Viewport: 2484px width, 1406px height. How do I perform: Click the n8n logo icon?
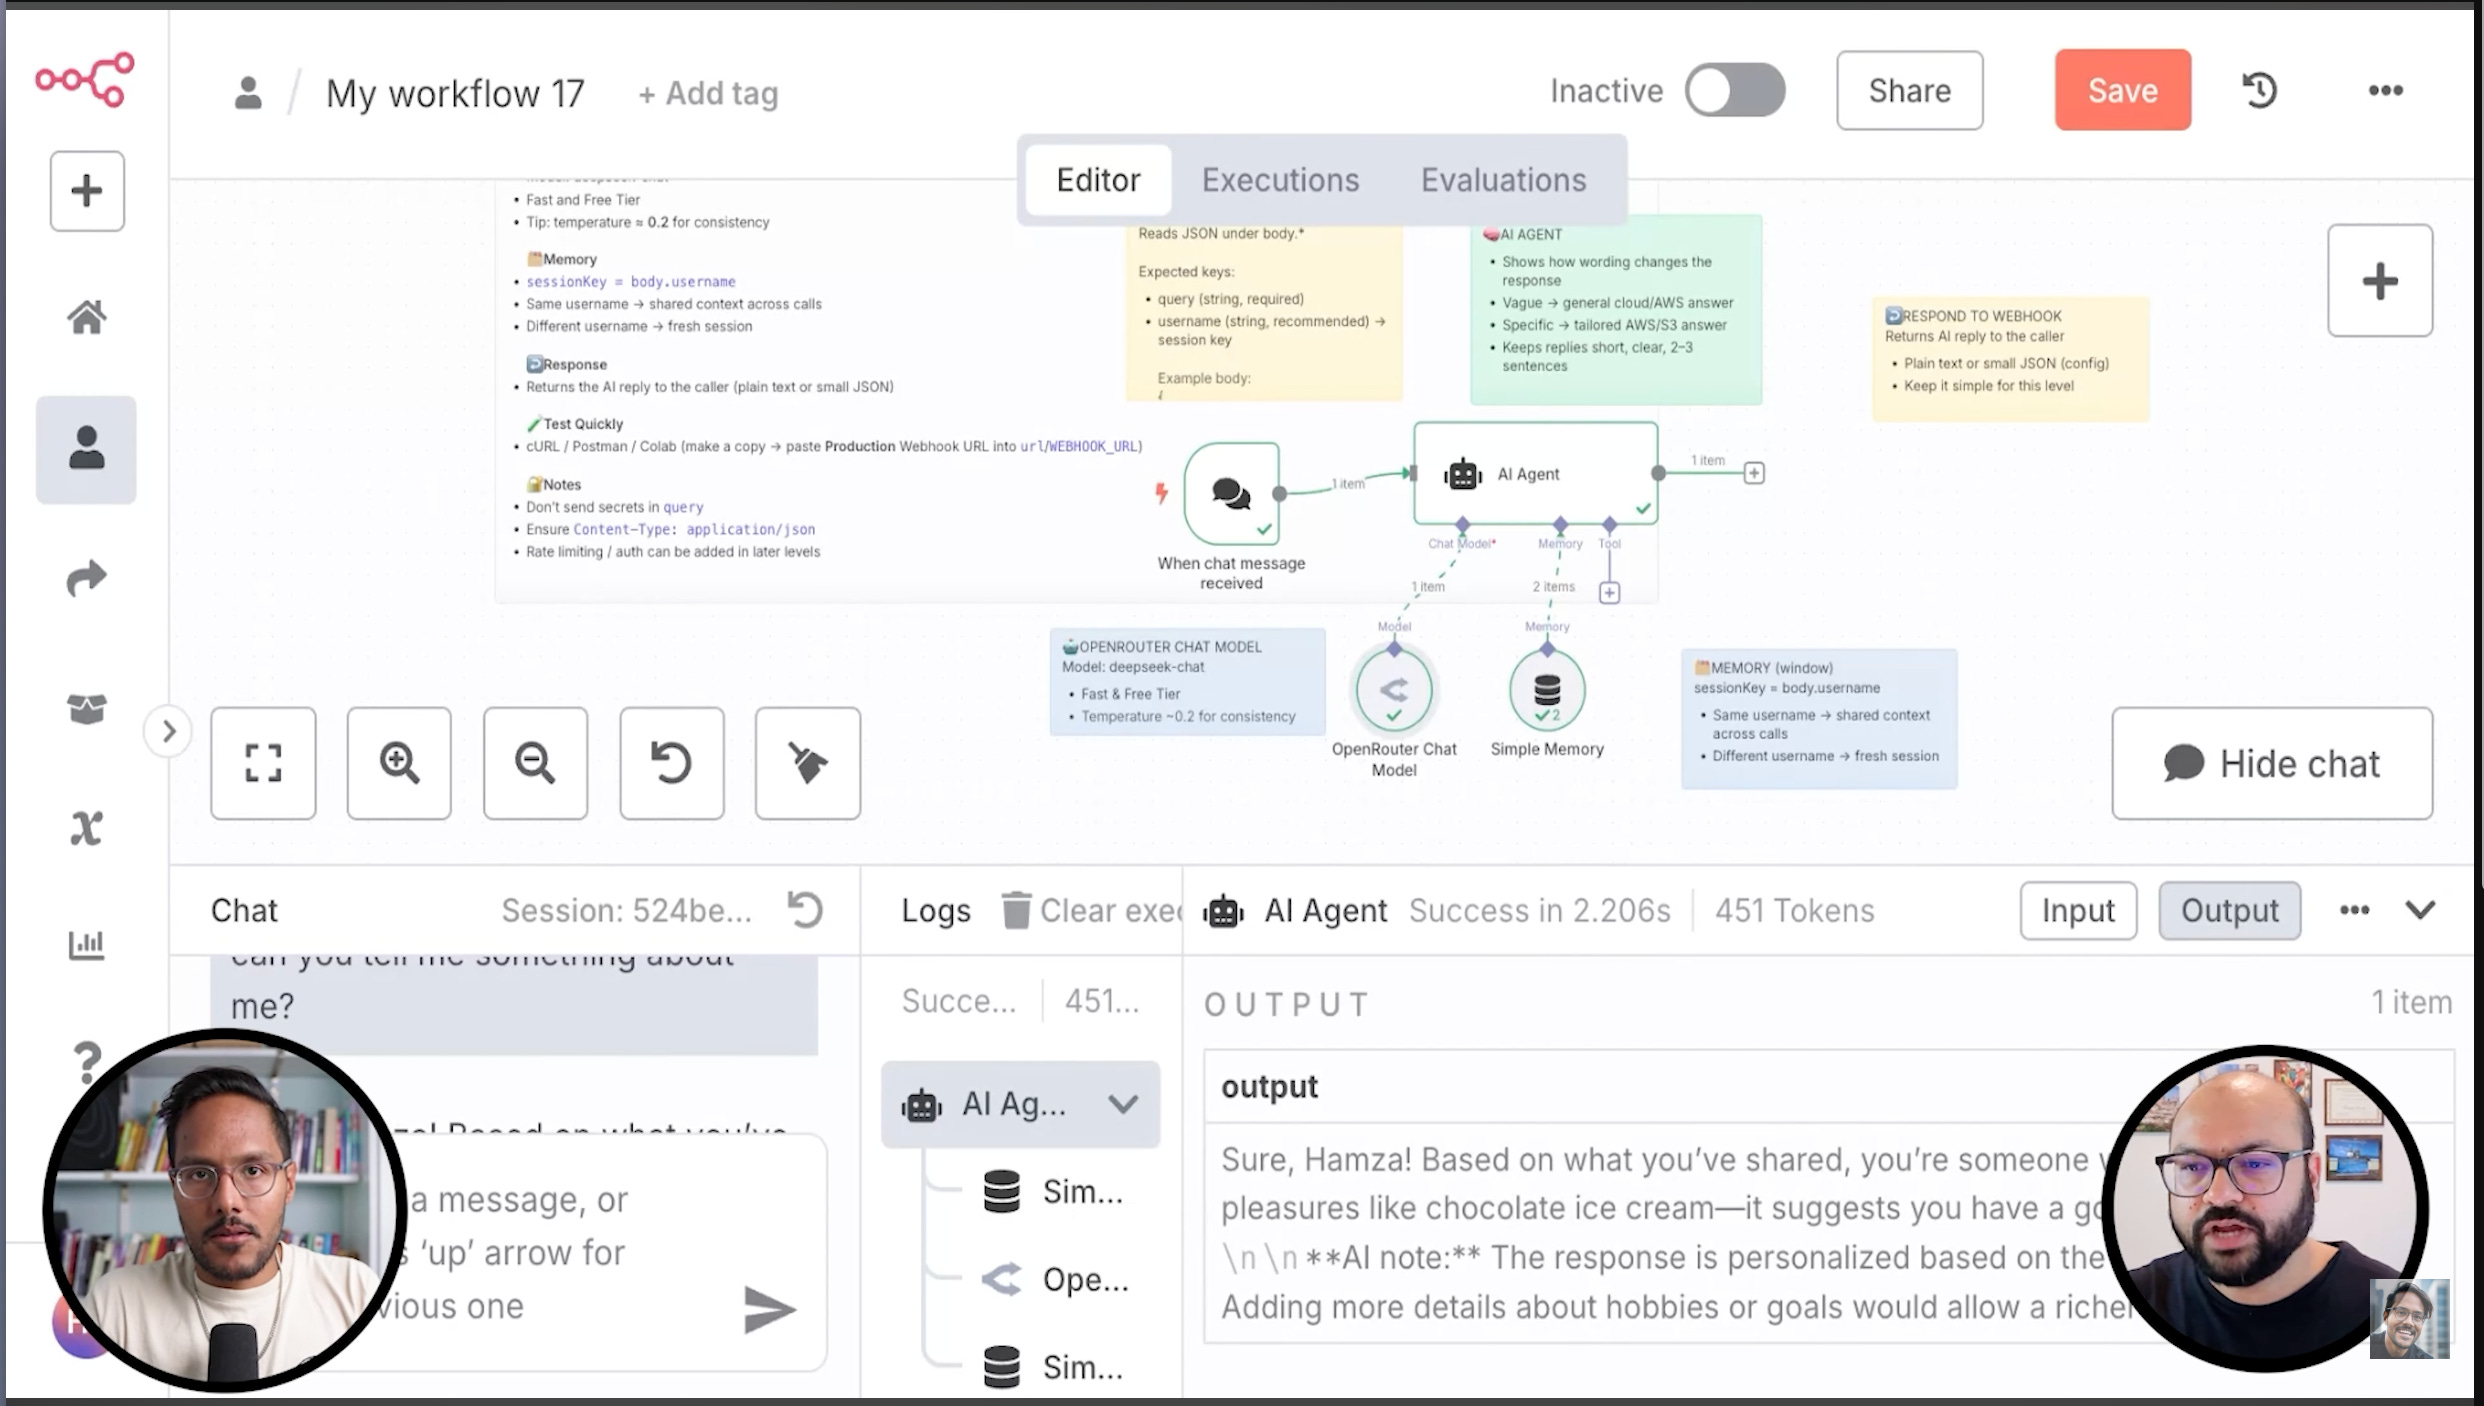[x=85, y=79]
